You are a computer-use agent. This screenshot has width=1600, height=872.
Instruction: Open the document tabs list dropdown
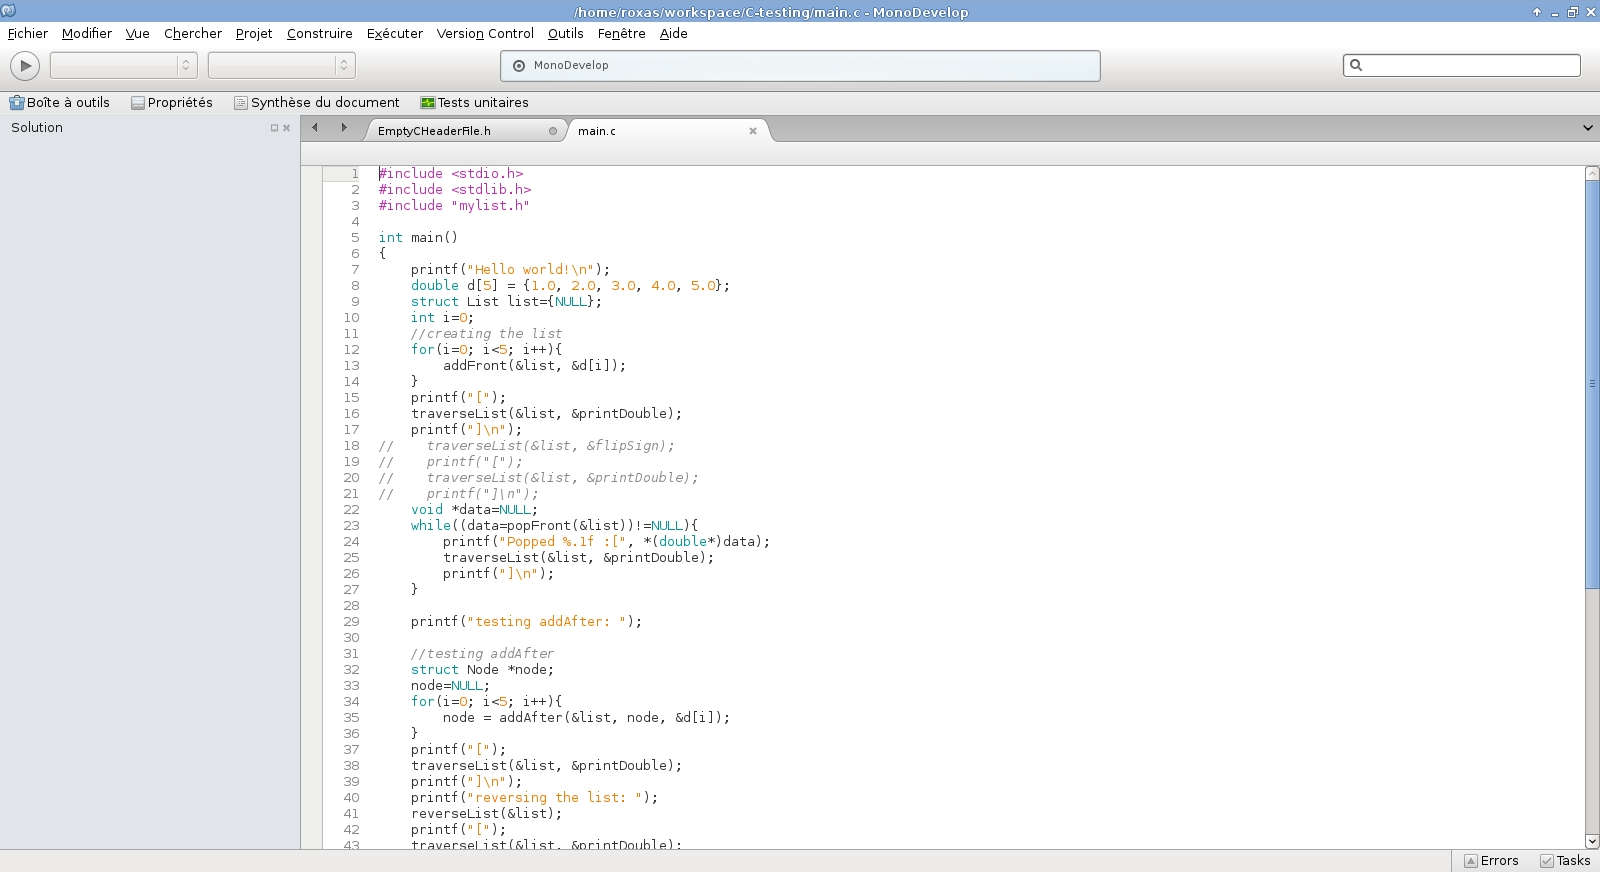click(1588, 128)
